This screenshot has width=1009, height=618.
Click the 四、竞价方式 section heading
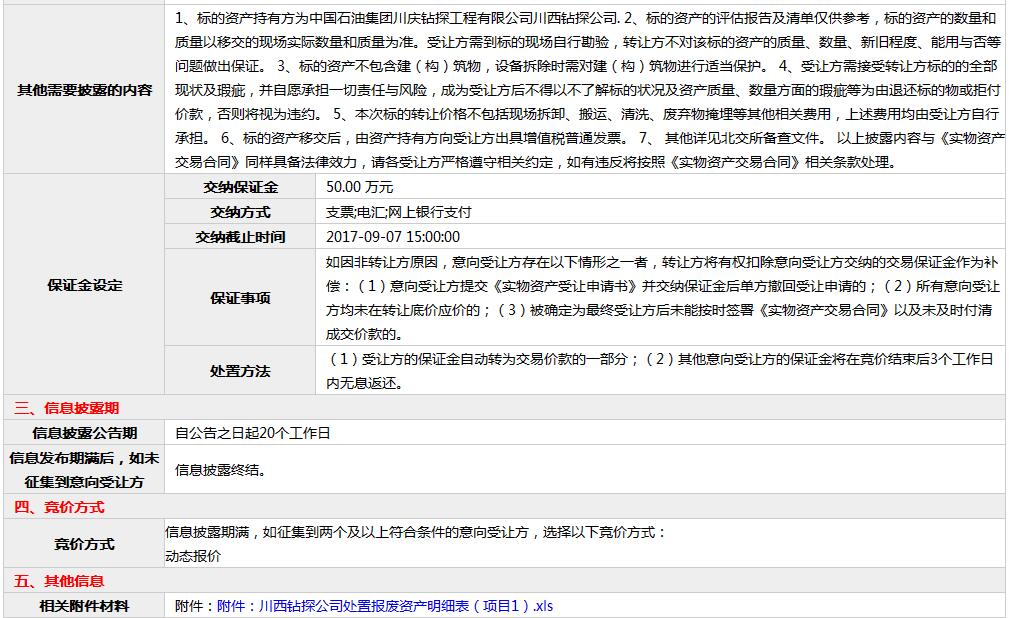tap(59, 507)
